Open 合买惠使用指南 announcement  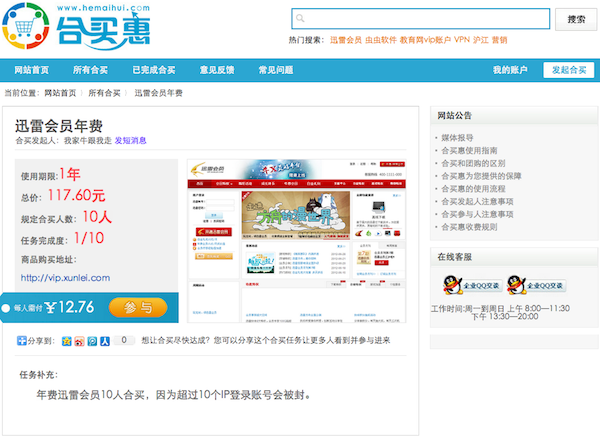[x=469, y=150]
